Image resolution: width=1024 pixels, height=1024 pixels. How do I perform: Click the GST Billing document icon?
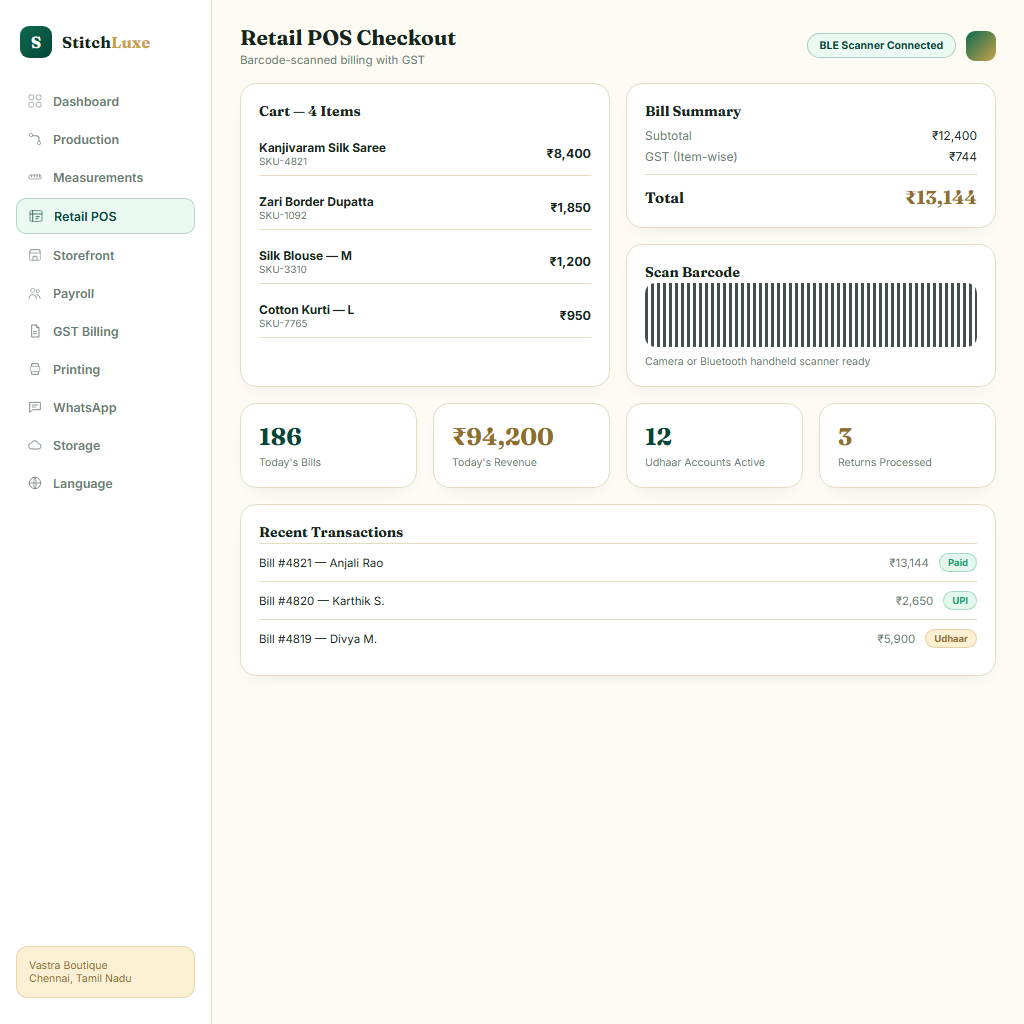pyautogui.click(x=35, y=331)
